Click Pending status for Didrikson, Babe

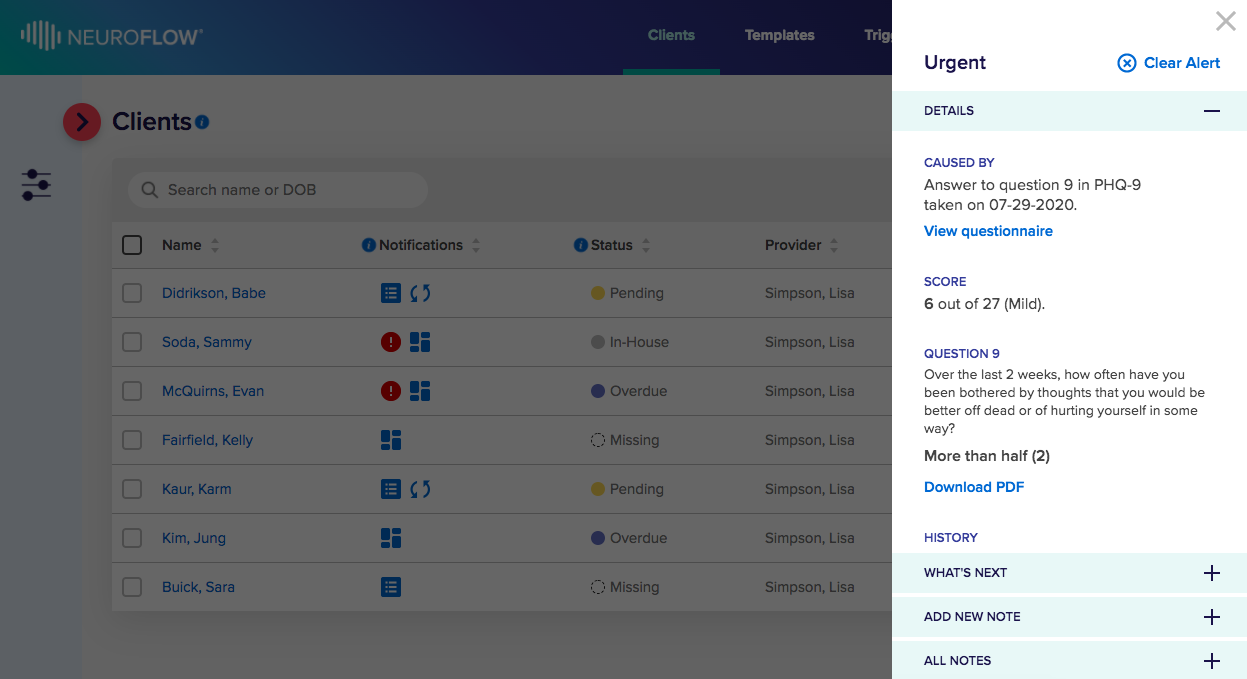click(x=627, y=293)
